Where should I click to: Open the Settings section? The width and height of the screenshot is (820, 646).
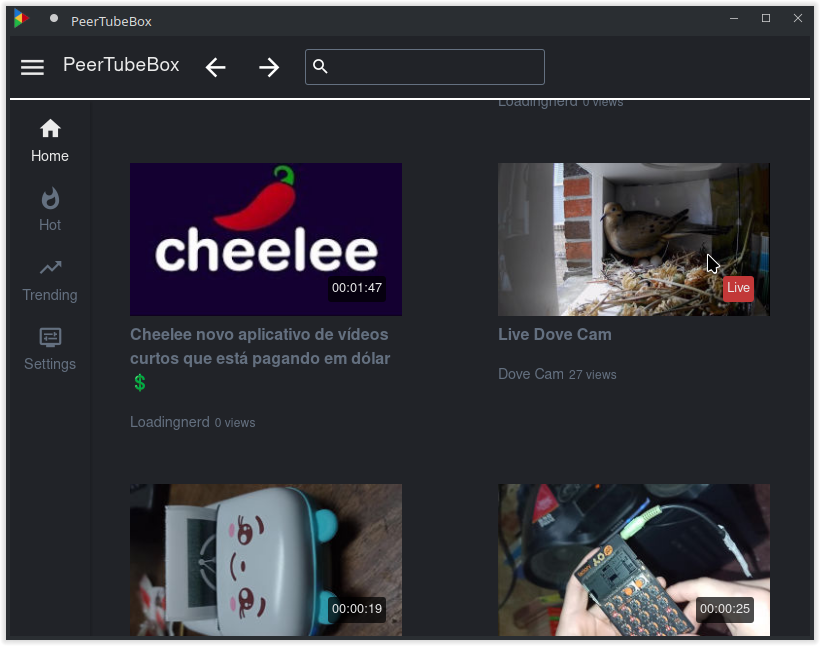coord(50,349)
